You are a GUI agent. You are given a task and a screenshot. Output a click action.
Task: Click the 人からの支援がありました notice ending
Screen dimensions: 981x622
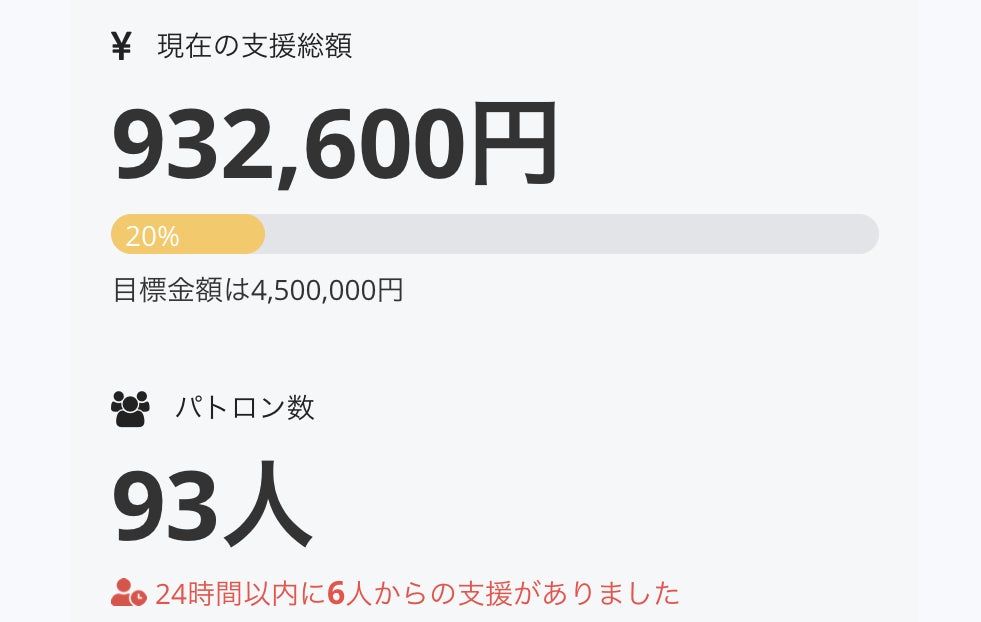[x=513, y=593]
